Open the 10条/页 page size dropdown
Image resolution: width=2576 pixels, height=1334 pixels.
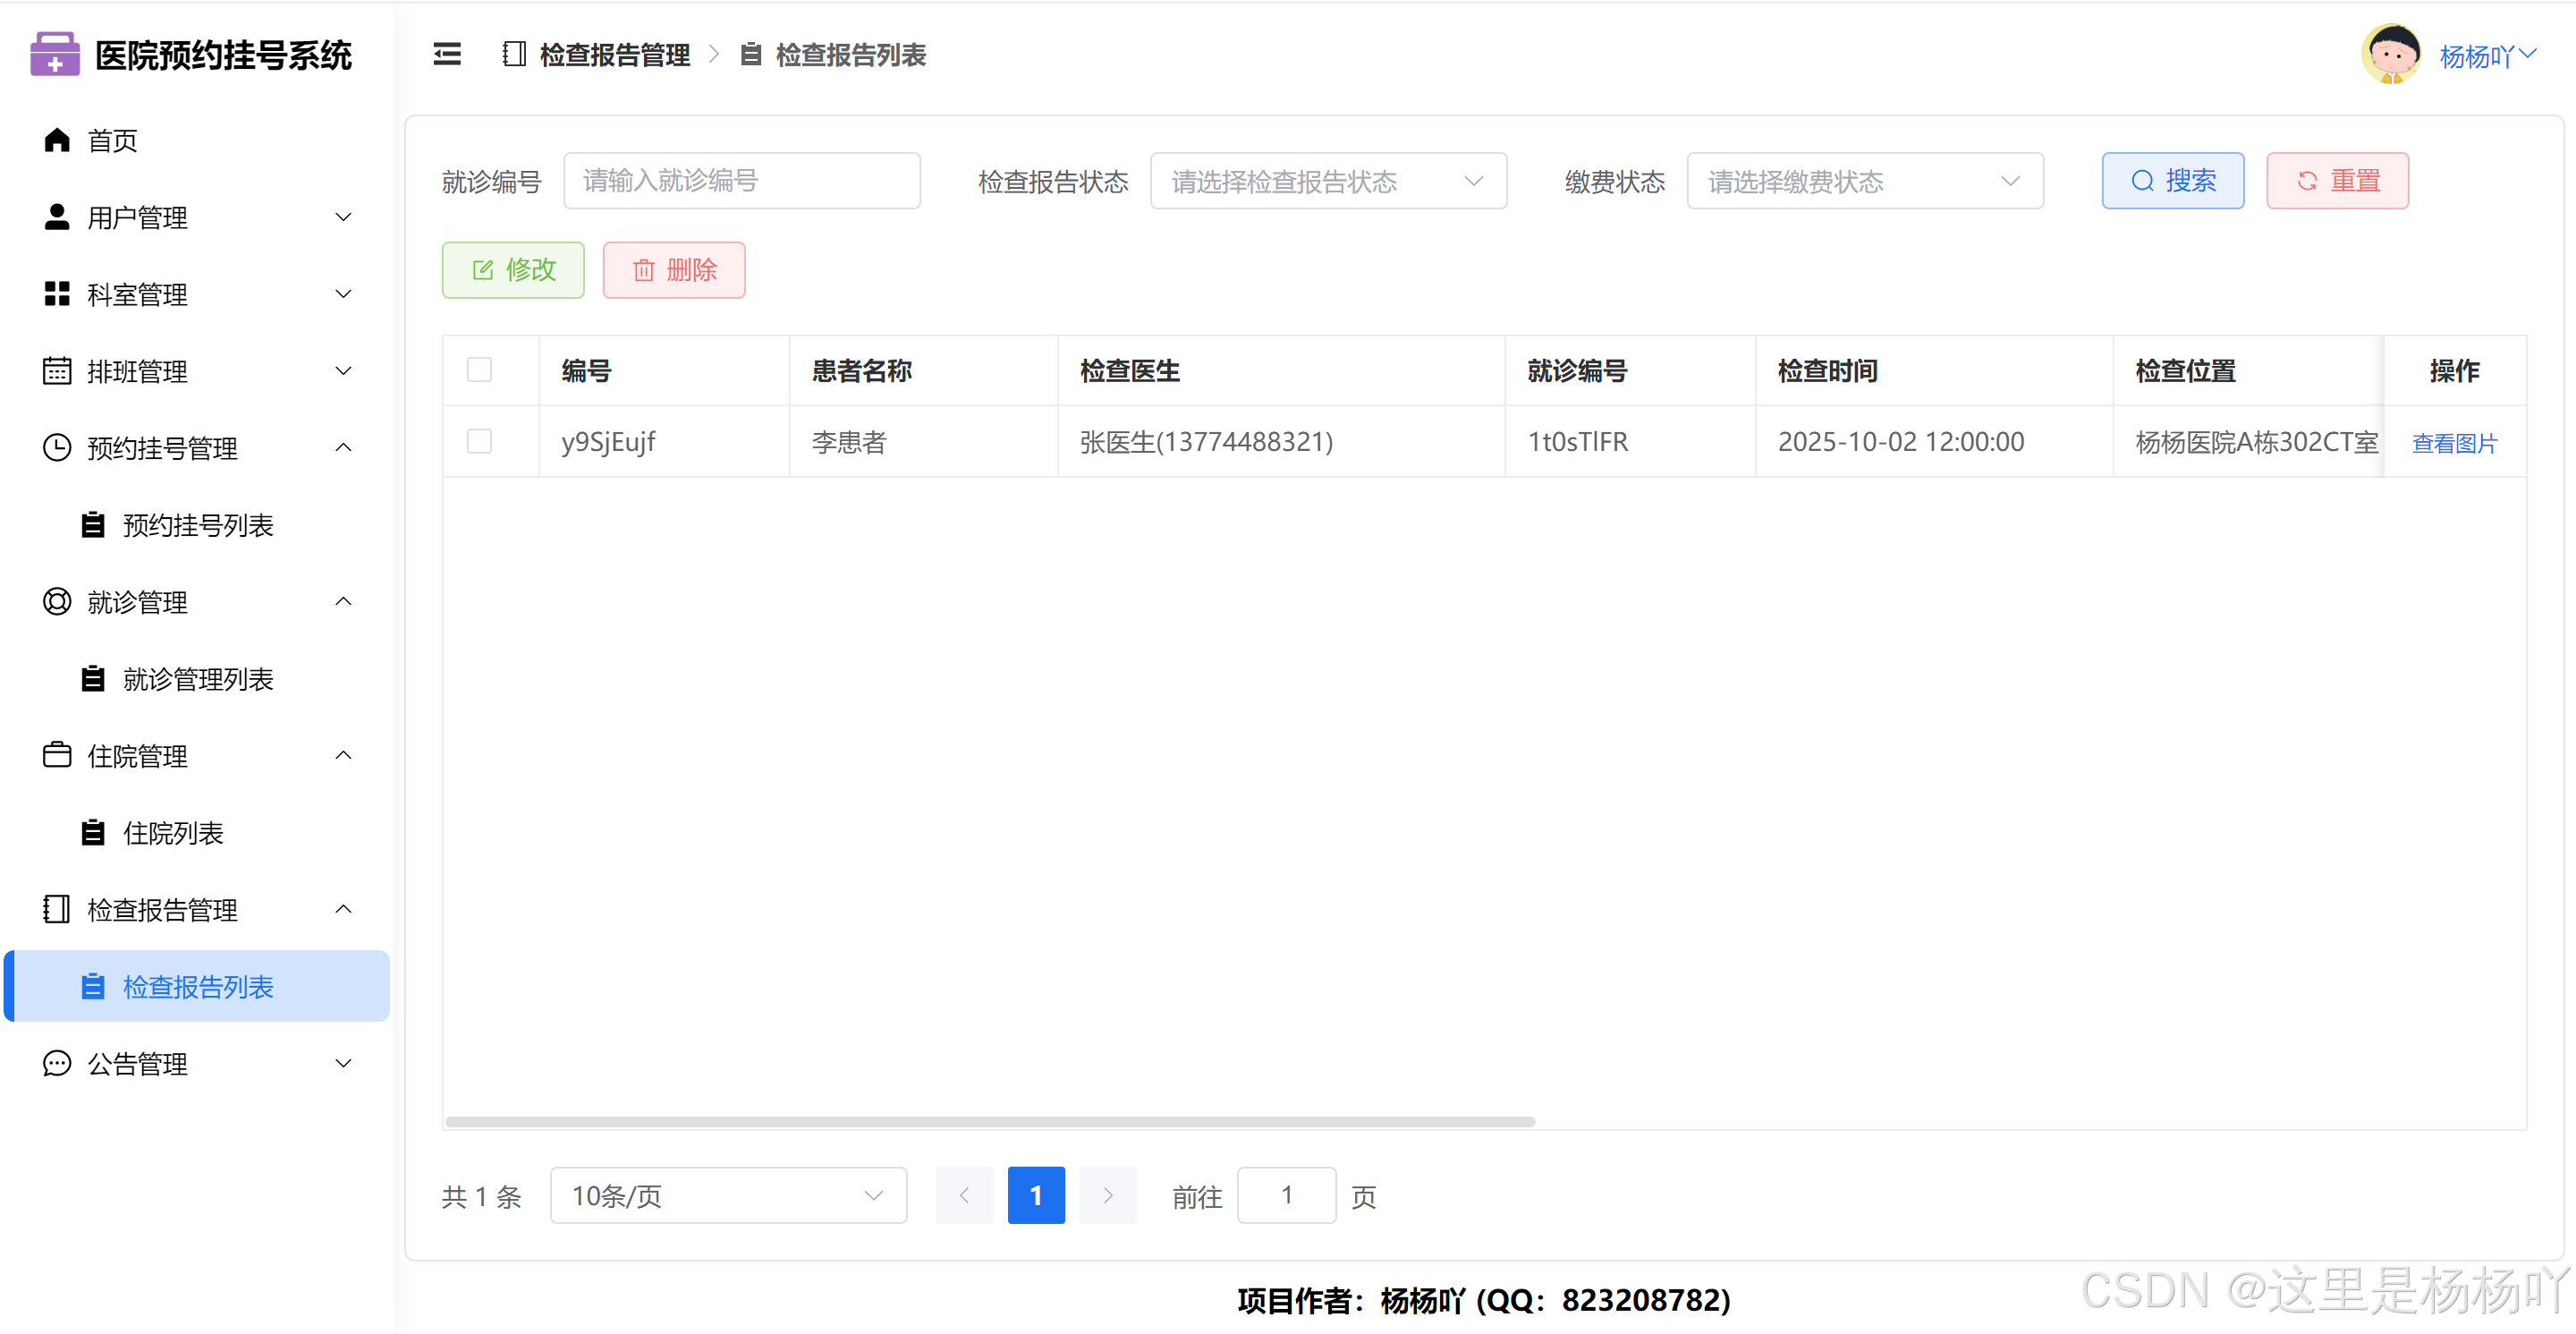coord(727,1195)
